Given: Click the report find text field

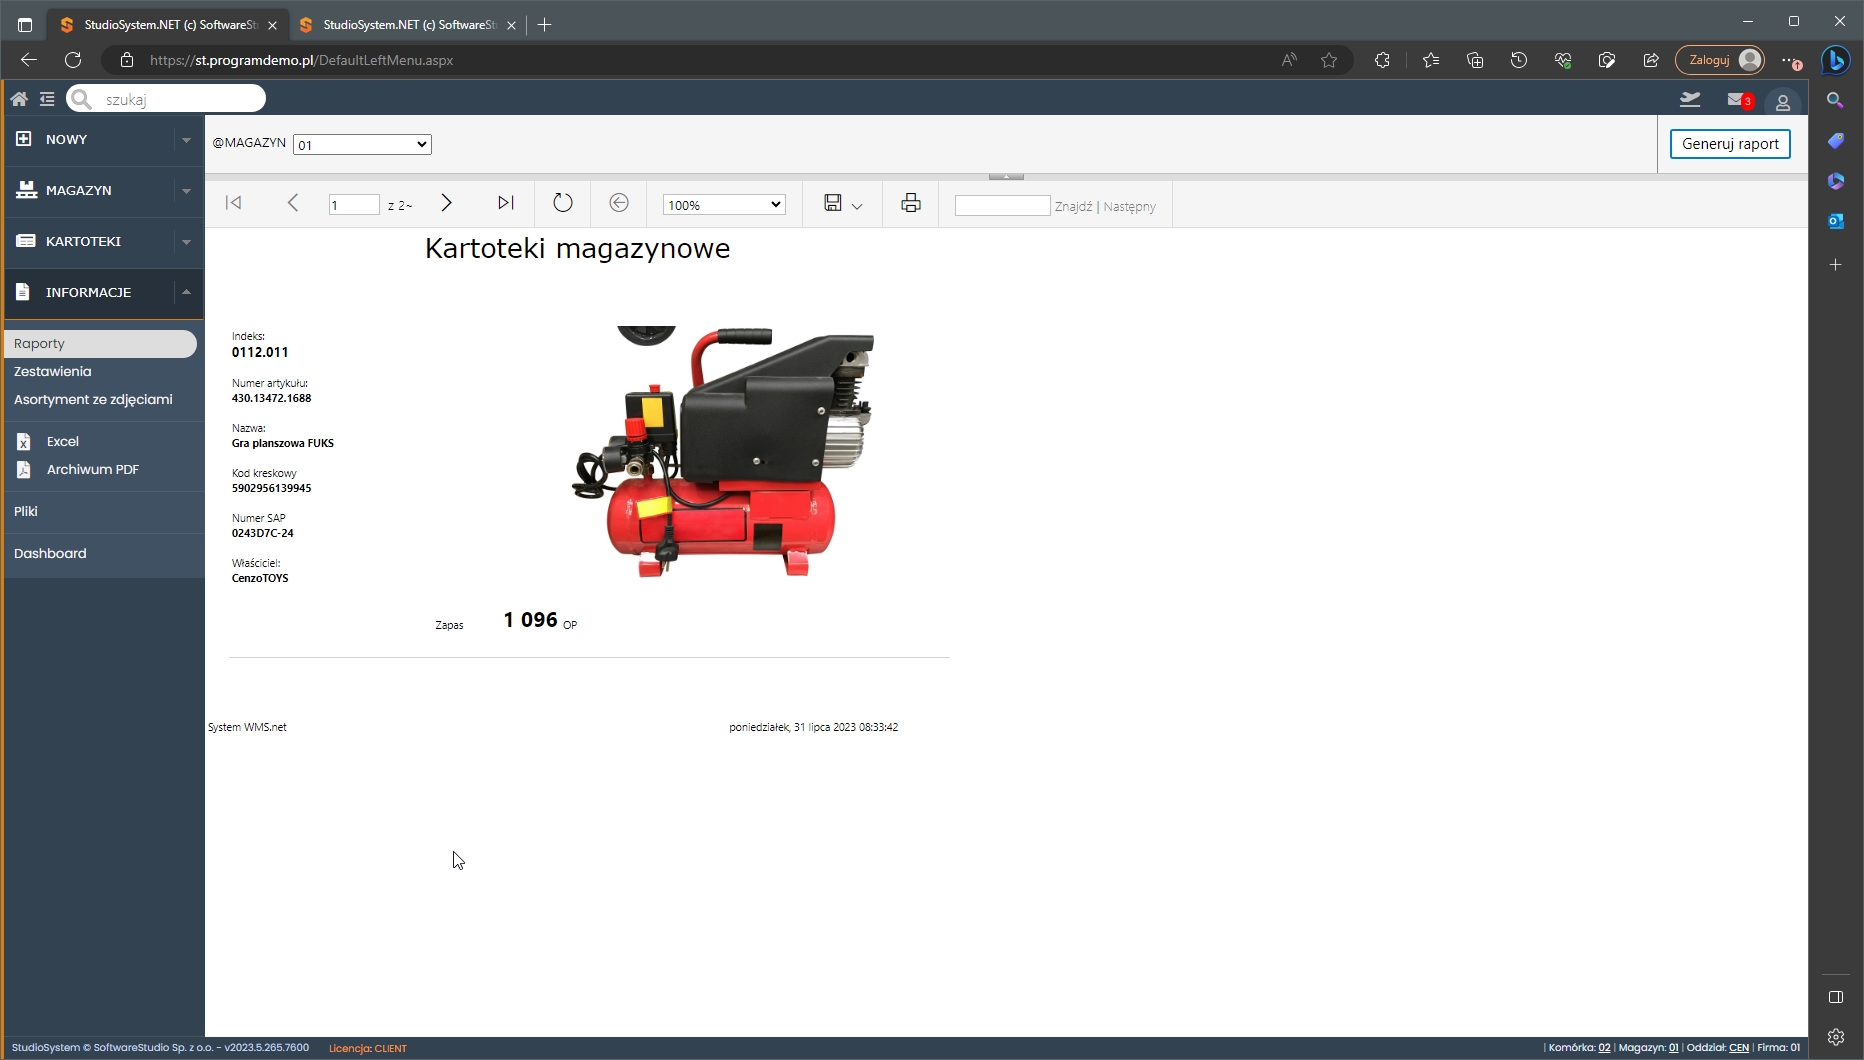Looking at the screenshot, I should tap(1002, 206).
